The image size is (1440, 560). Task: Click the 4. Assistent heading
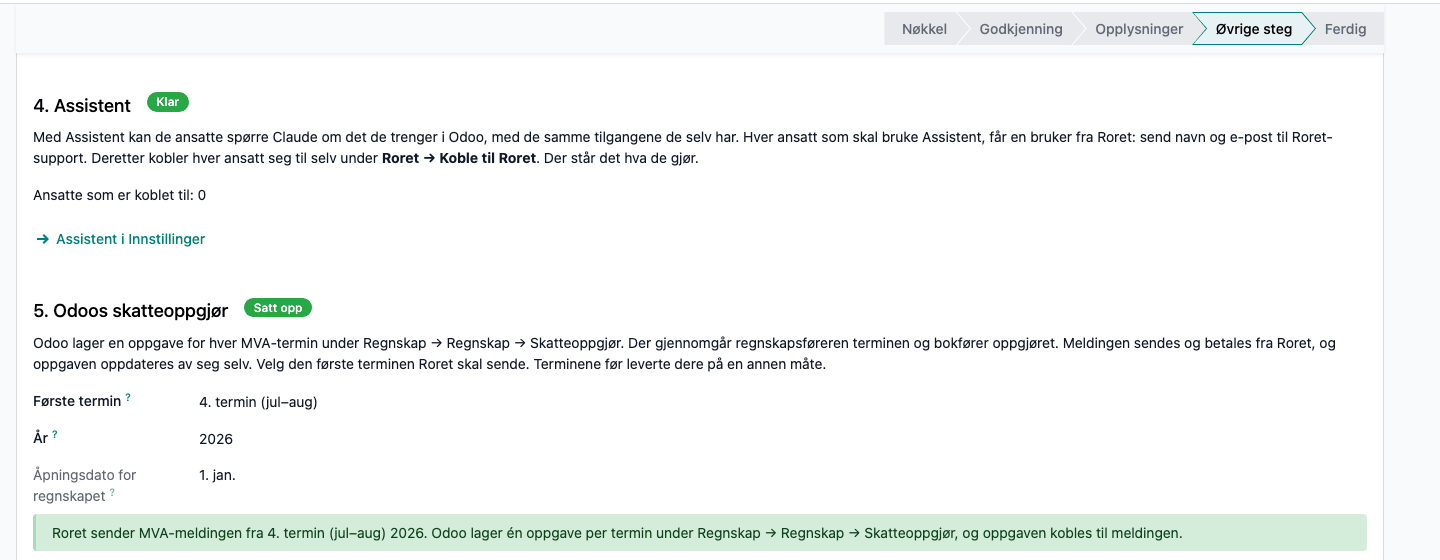coord(82,105)
